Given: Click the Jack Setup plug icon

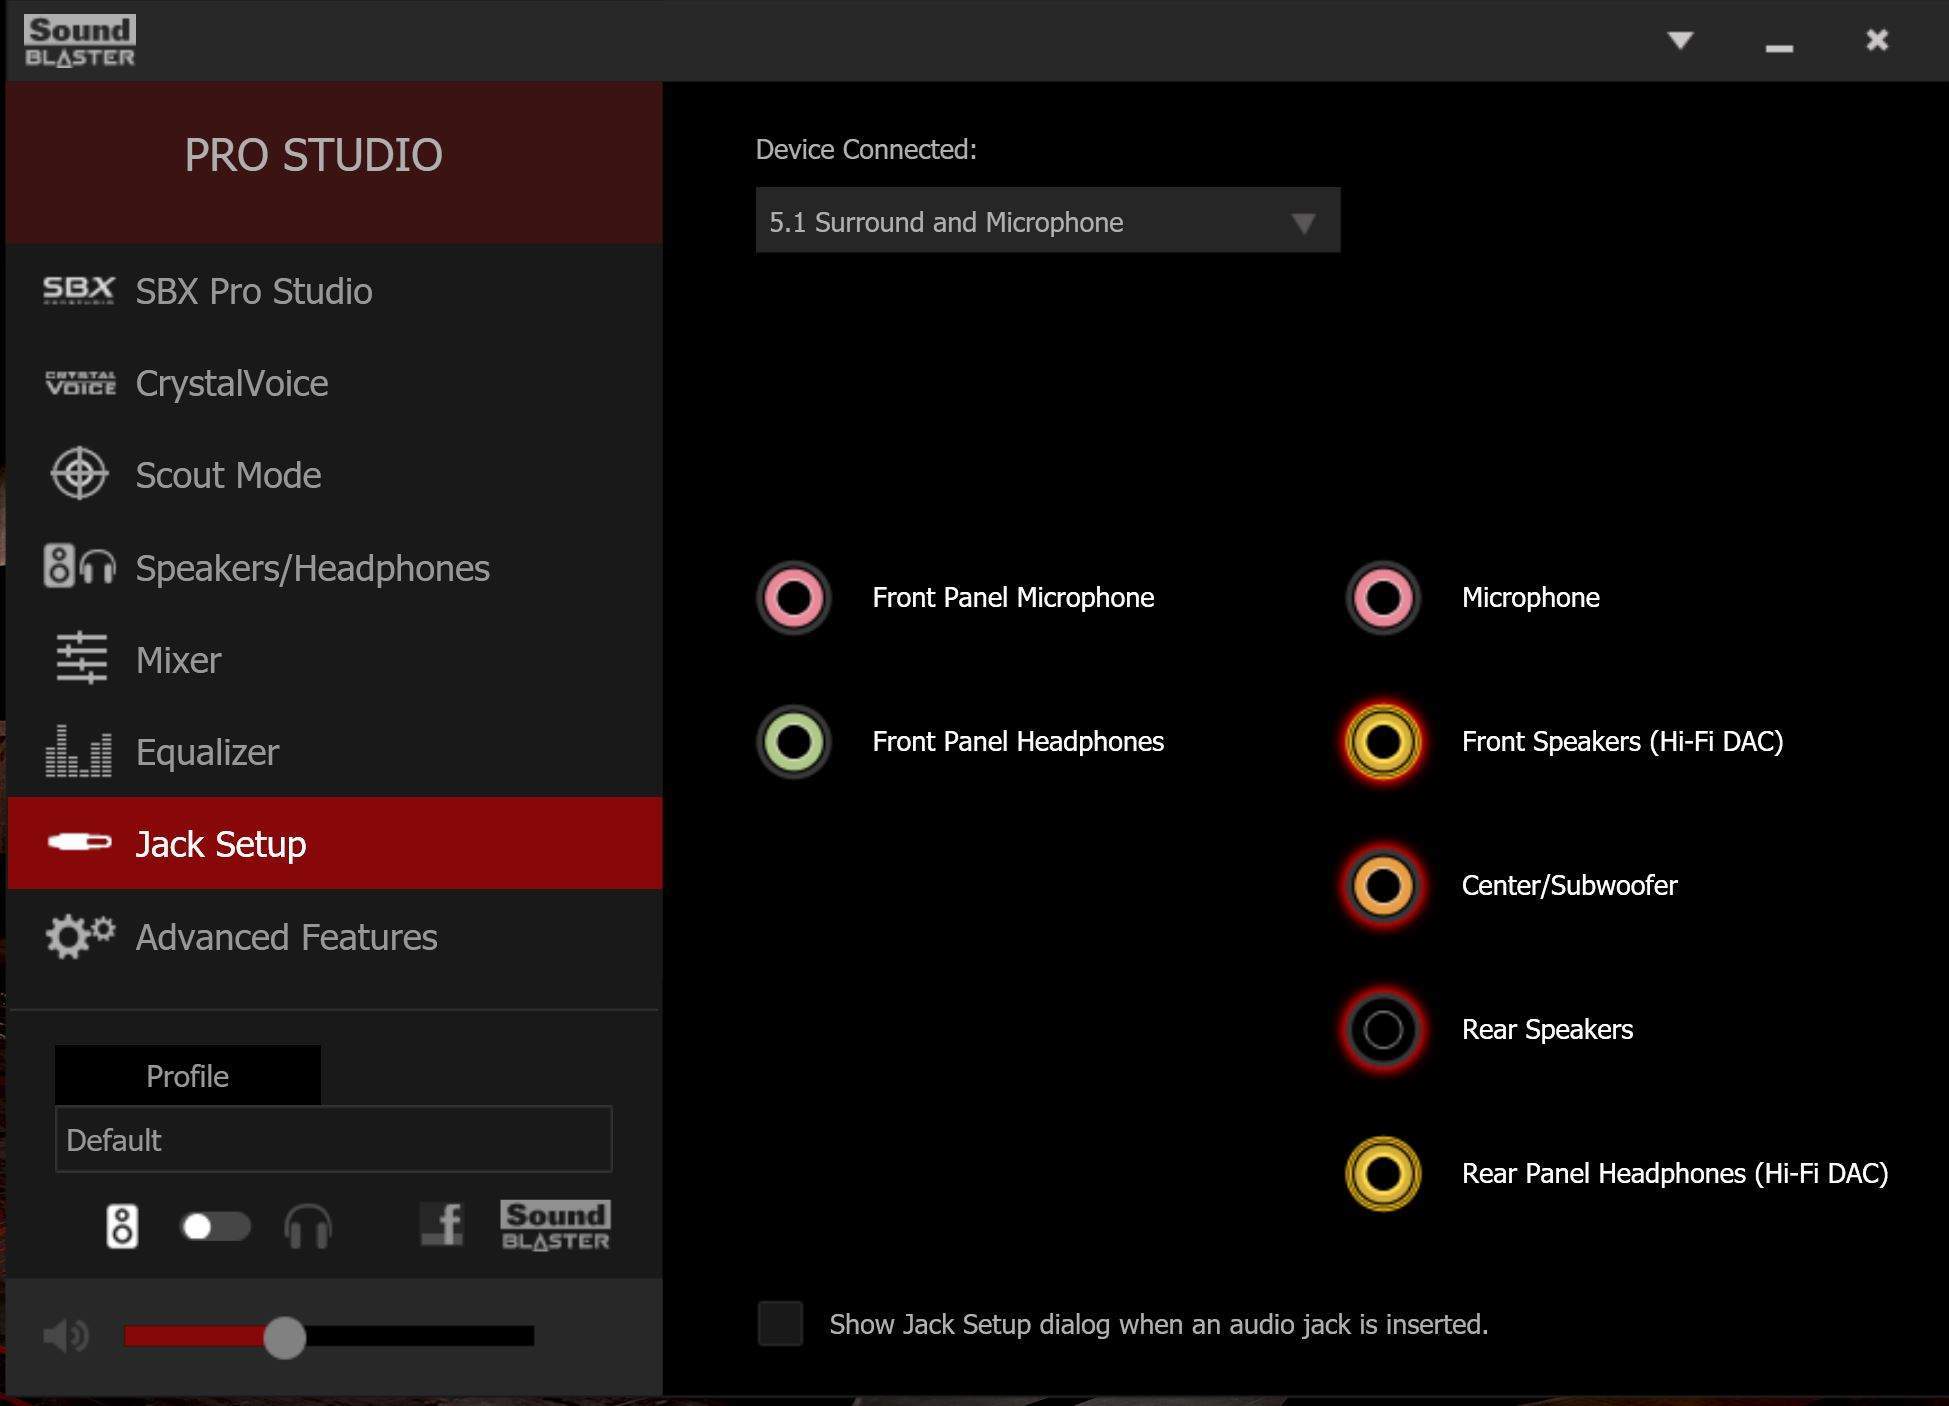Looking at the screenshot, I should coord(80,842).
